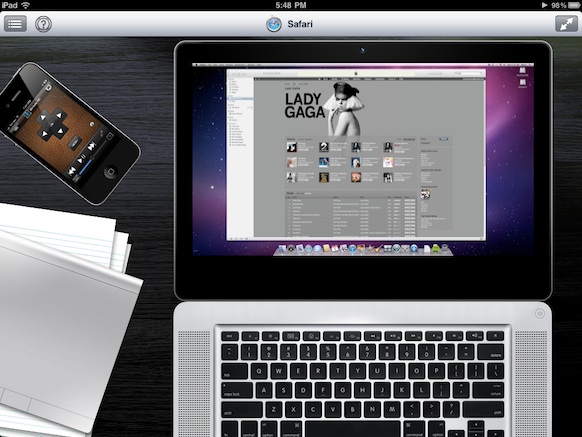582x437 pixels.
Task: Tap the mute speaker key
Action: click(x=434, y=336)
